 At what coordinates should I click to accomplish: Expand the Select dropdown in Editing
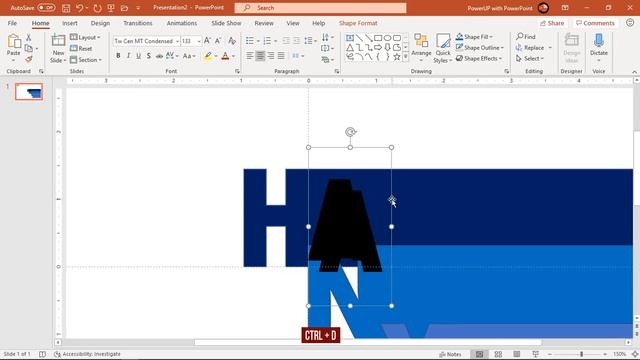click(x=530, y=59)
